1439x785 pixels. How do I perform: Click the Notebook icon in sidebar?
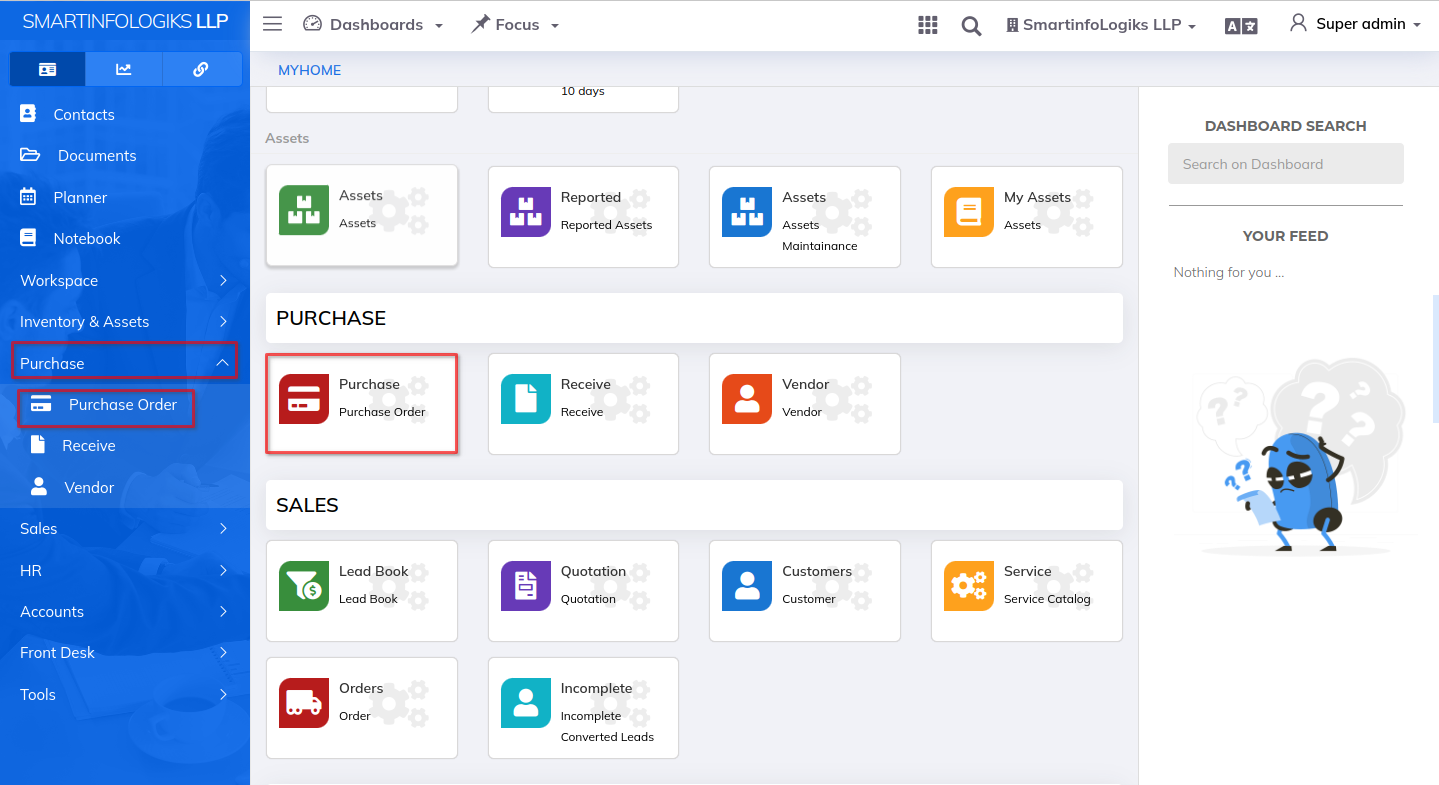point(28,238)
